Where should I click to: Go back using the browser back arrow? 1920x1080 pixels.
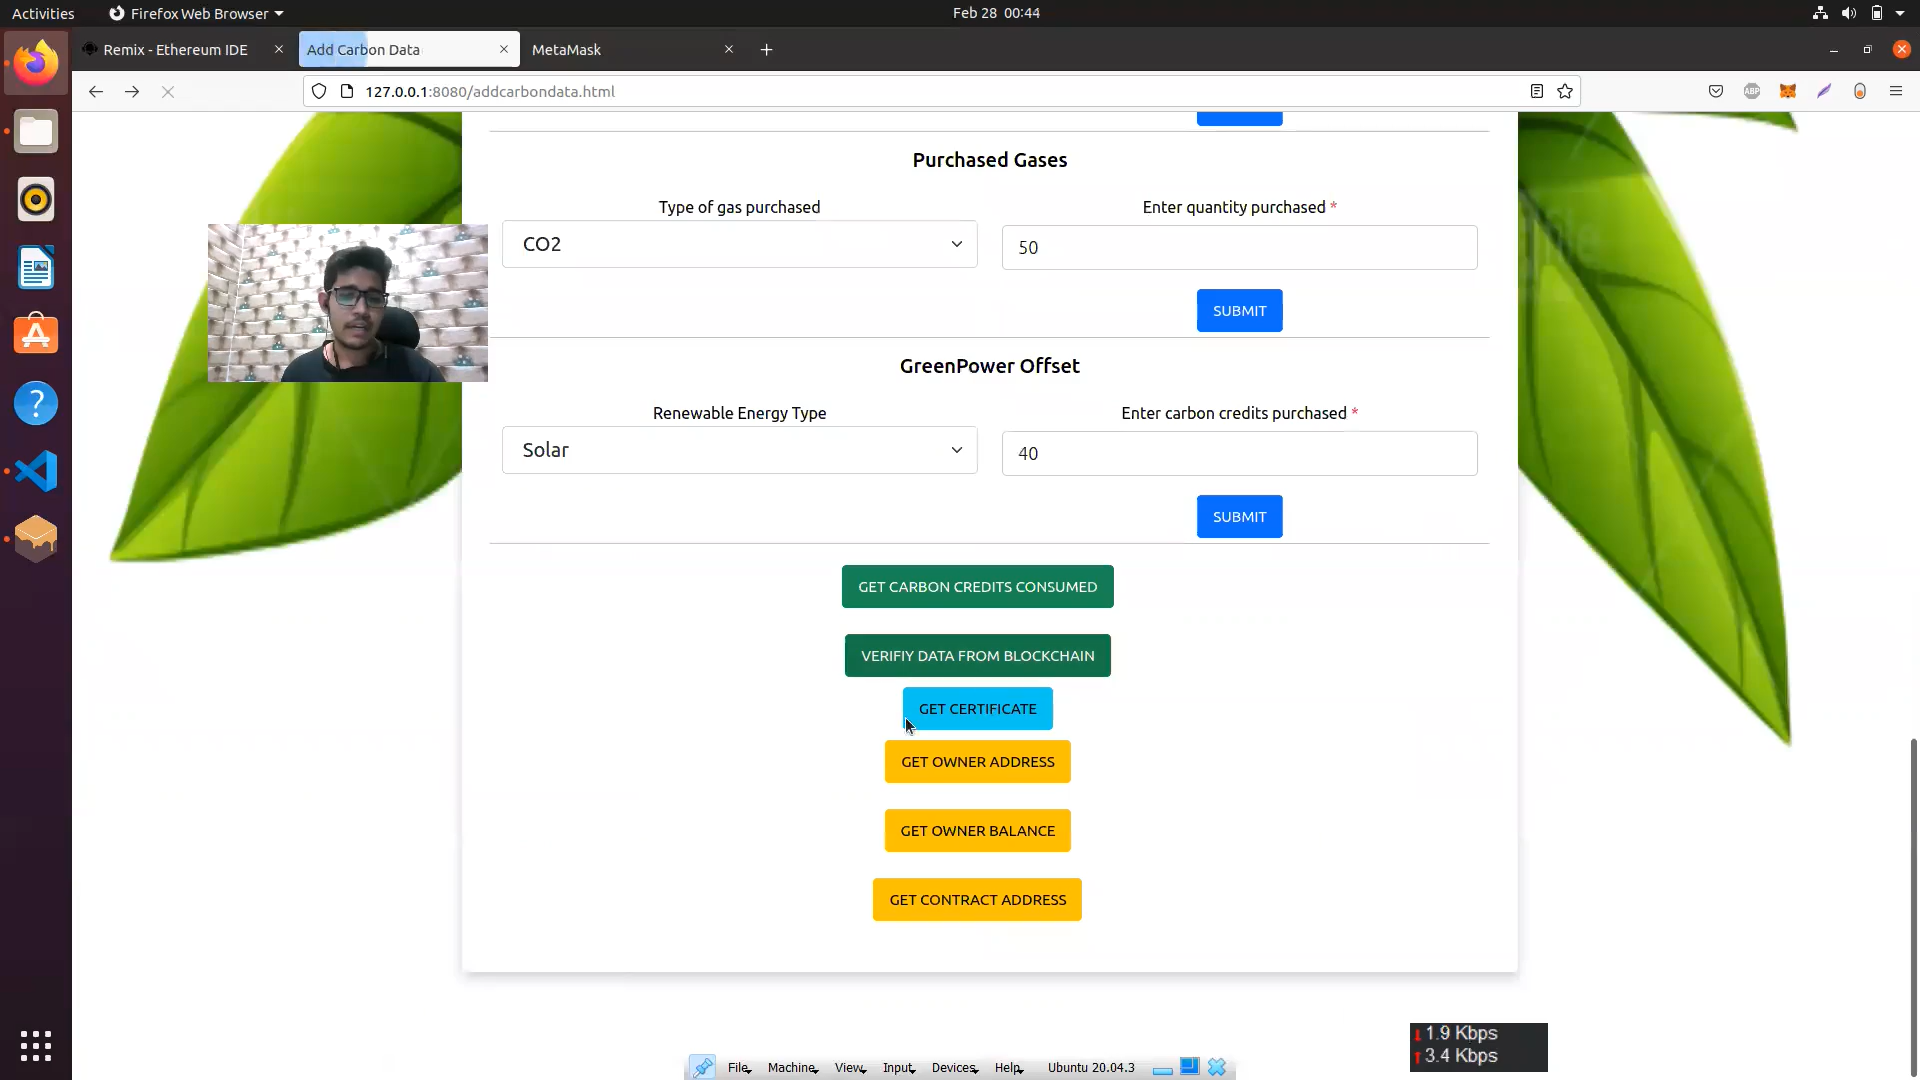click(96, 91)
